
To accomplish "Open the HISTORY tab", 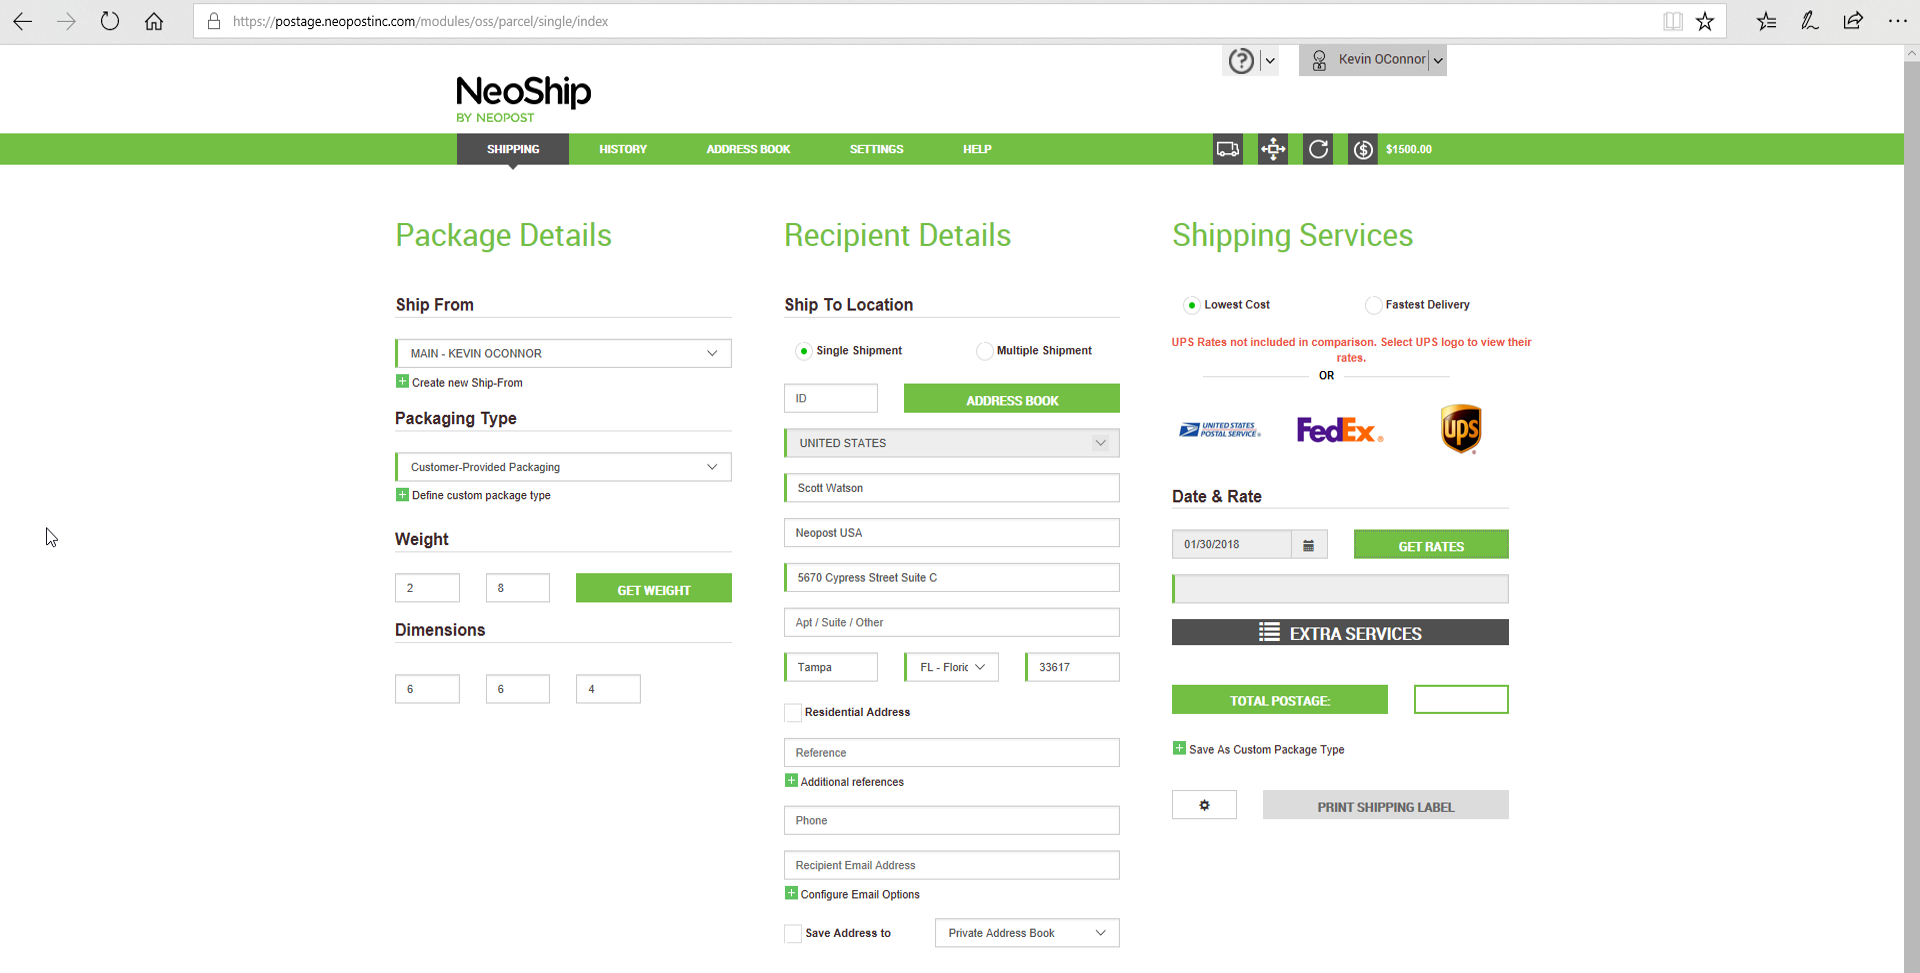I will tap(623, 149).
